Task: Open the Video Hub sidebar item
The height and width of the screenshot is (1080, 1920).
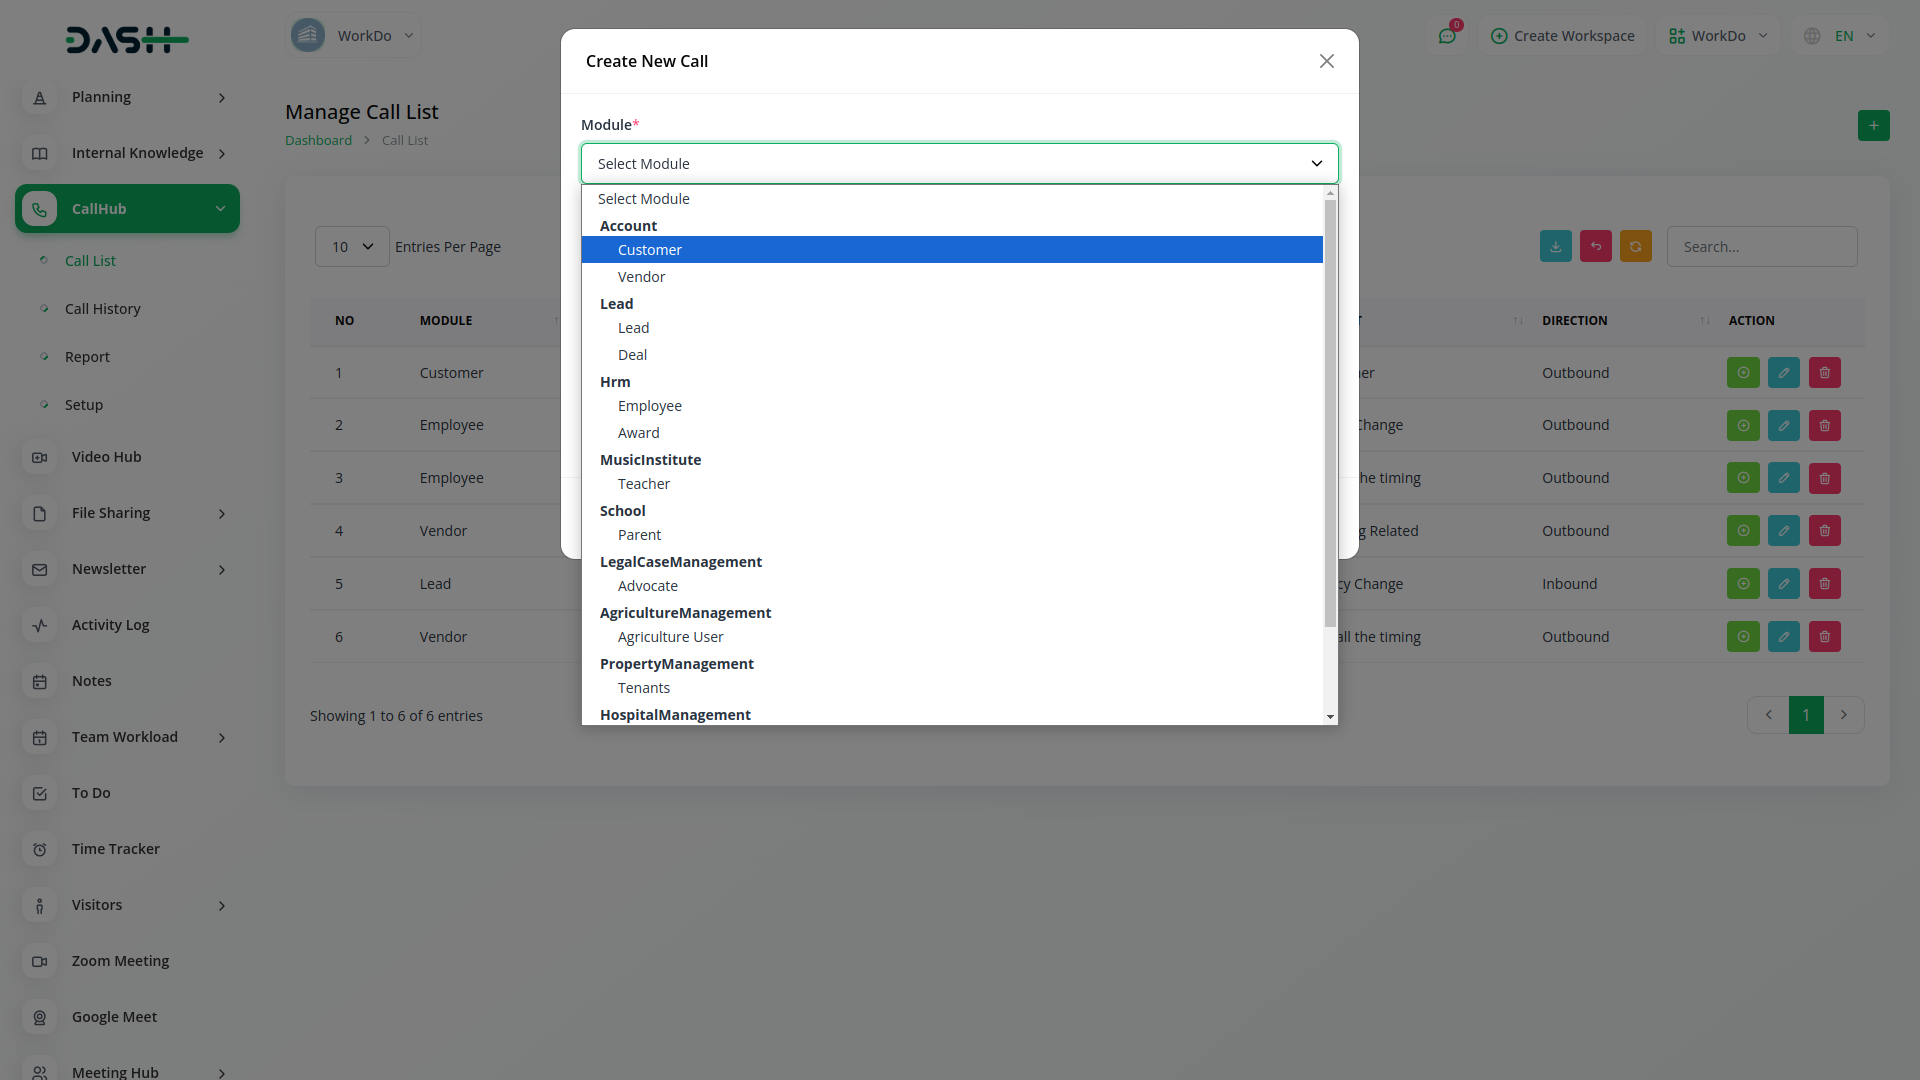Action: pyautogui.click(x=106, y=457)
